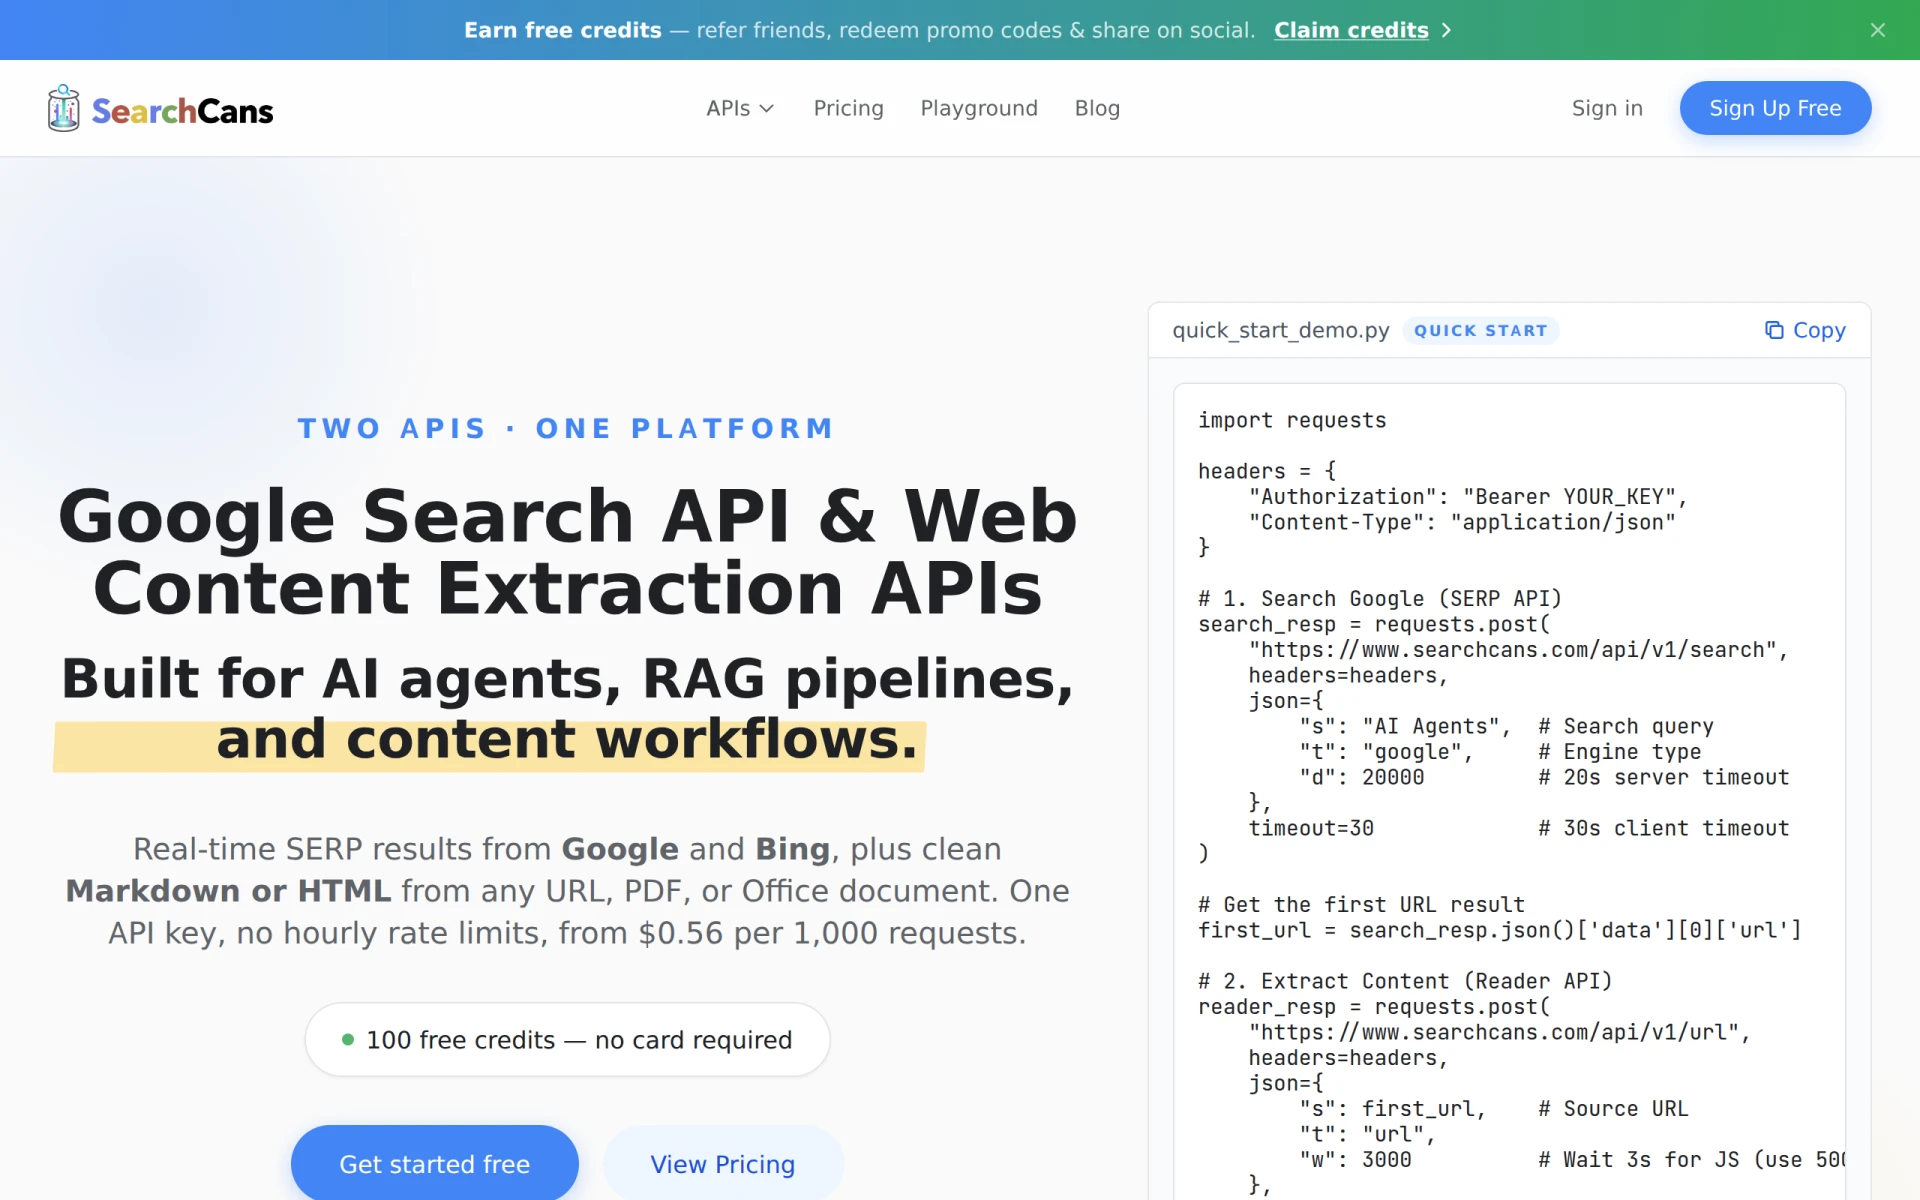Open the Blog nav item
This screenshot has height=1200, width=1920.
point(1097,108)
